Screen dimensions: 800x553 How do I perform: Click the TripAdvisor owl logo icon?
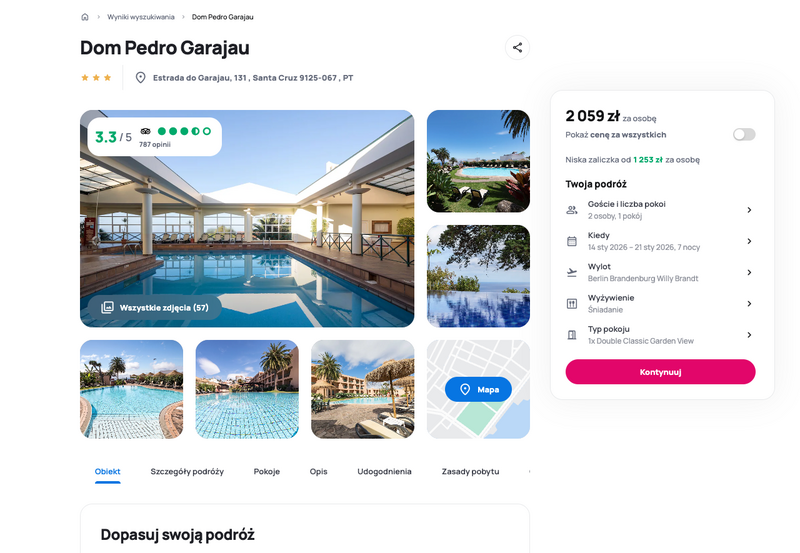145,131
